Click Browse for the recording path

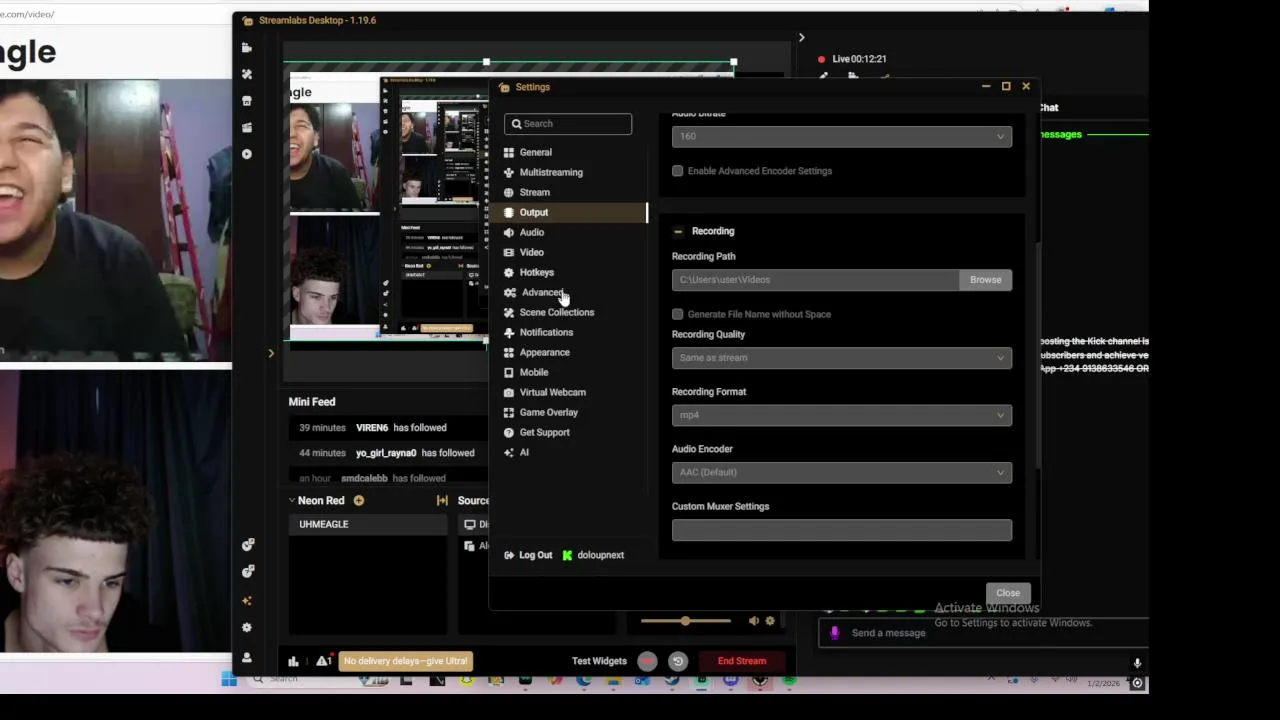point(985,280)
